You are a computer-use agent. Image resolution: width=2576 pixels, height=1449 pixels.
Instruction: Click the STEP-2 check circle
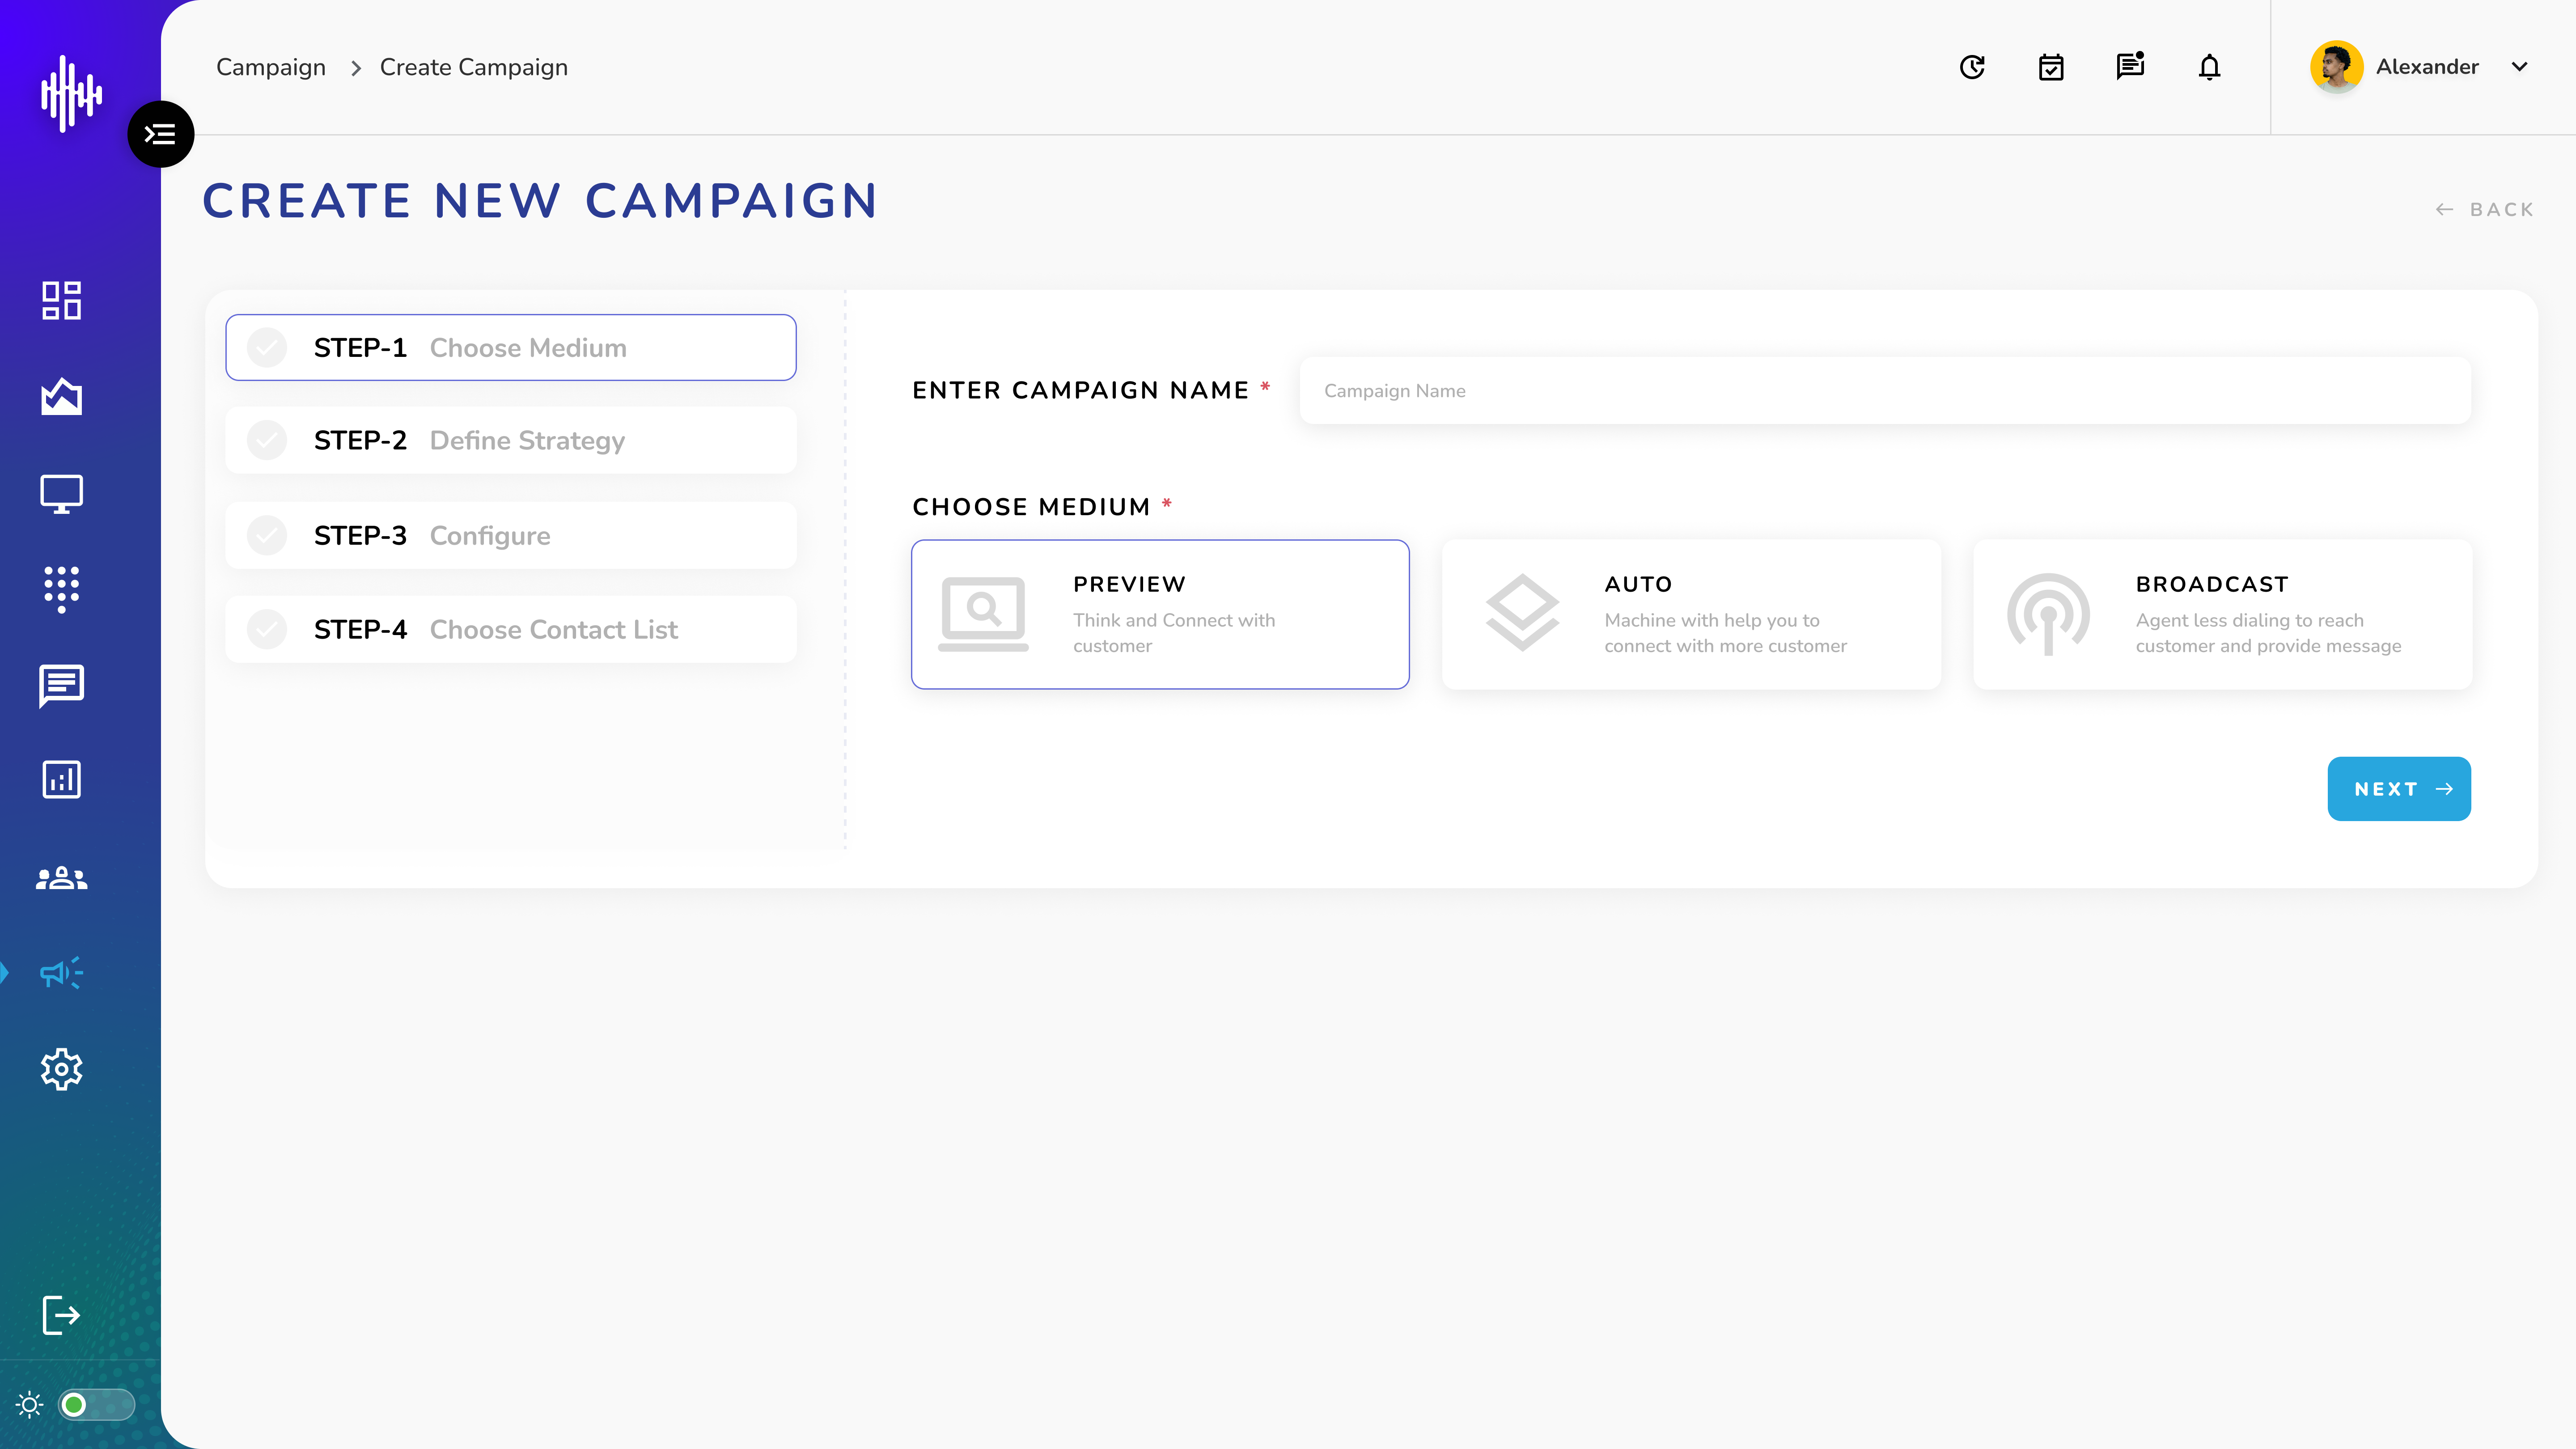[267, 440]
